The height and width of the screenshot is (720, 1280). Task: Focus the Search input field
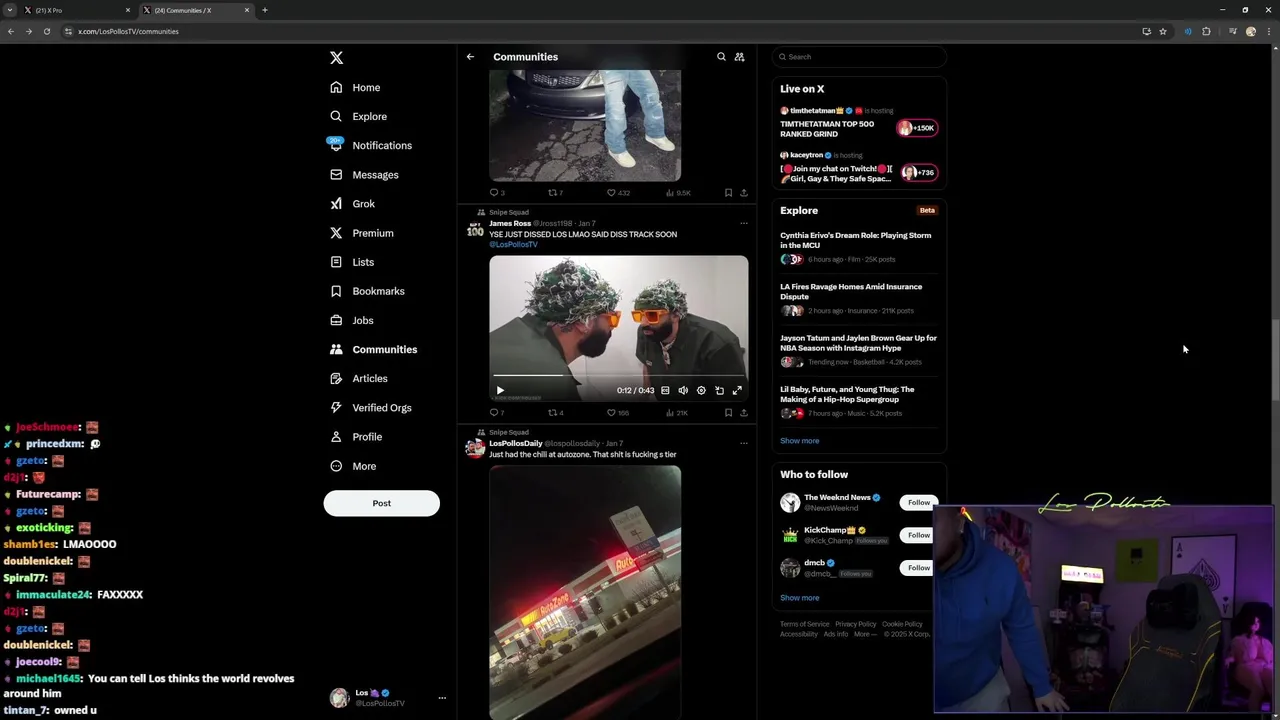[859, 57]
